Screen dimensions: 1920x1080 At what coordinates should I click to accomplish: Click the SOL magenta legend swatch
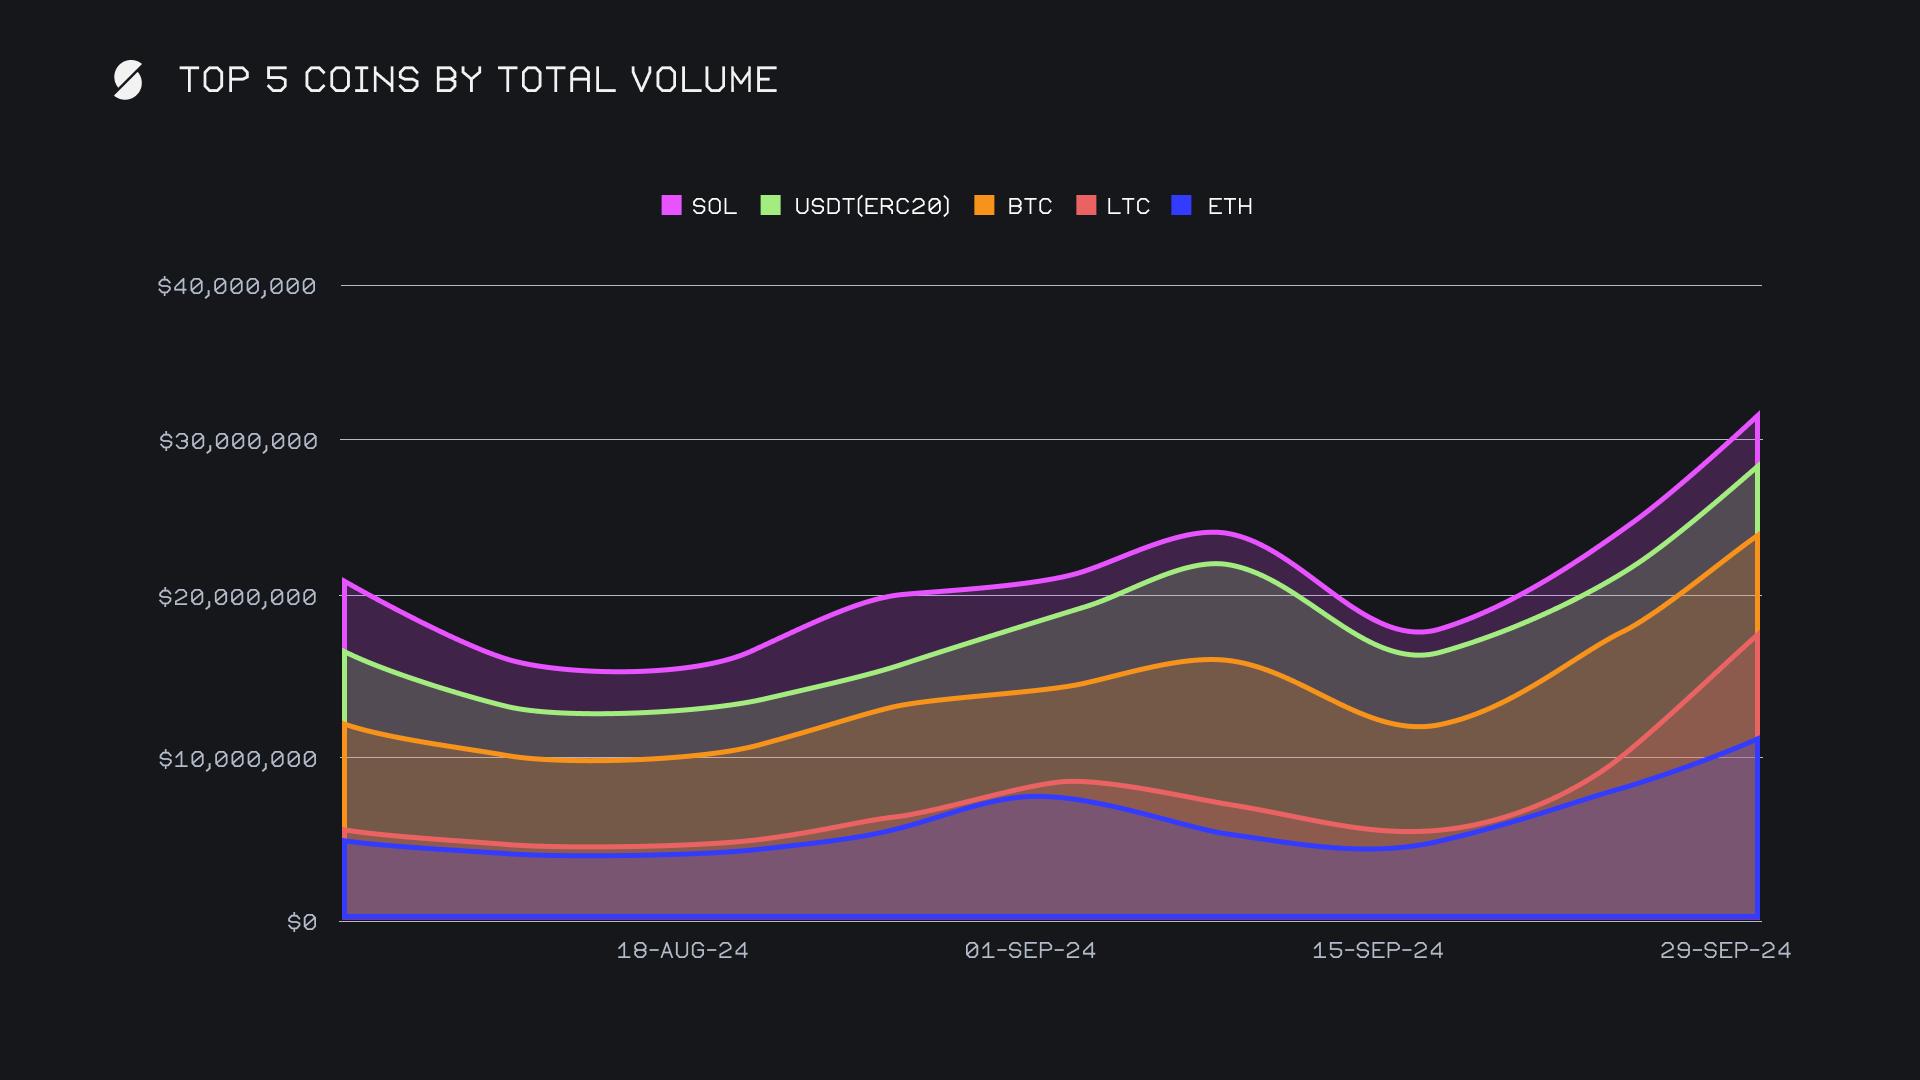[671, 206]
